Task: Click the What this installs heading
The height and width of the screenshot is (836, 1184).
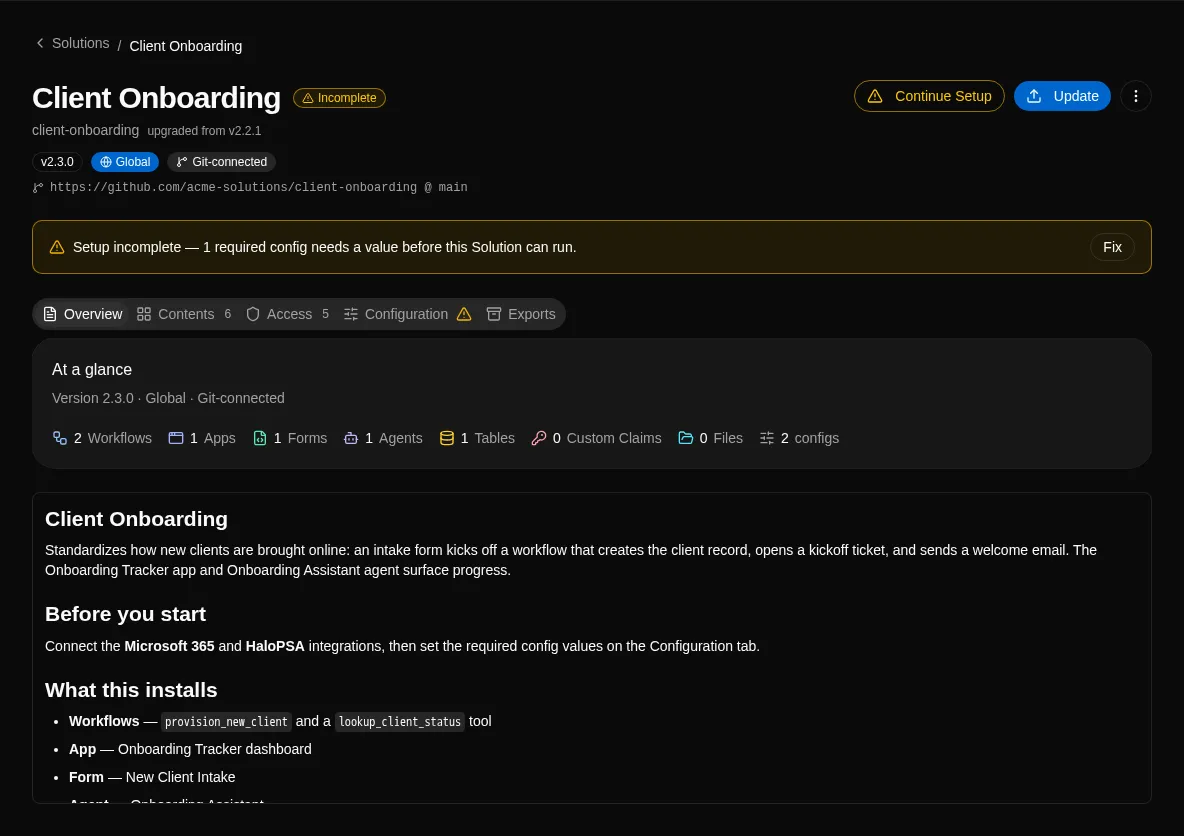Action: pos(131,690)
